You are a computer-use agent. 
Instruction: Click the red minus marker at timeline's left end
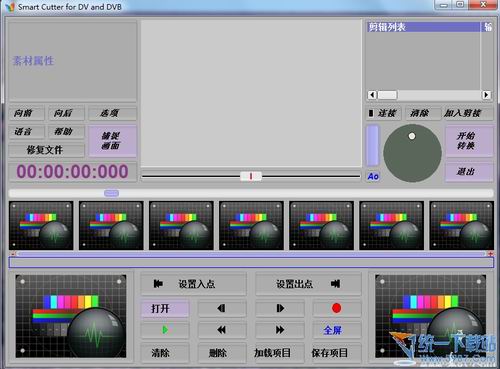coord(13,254)
